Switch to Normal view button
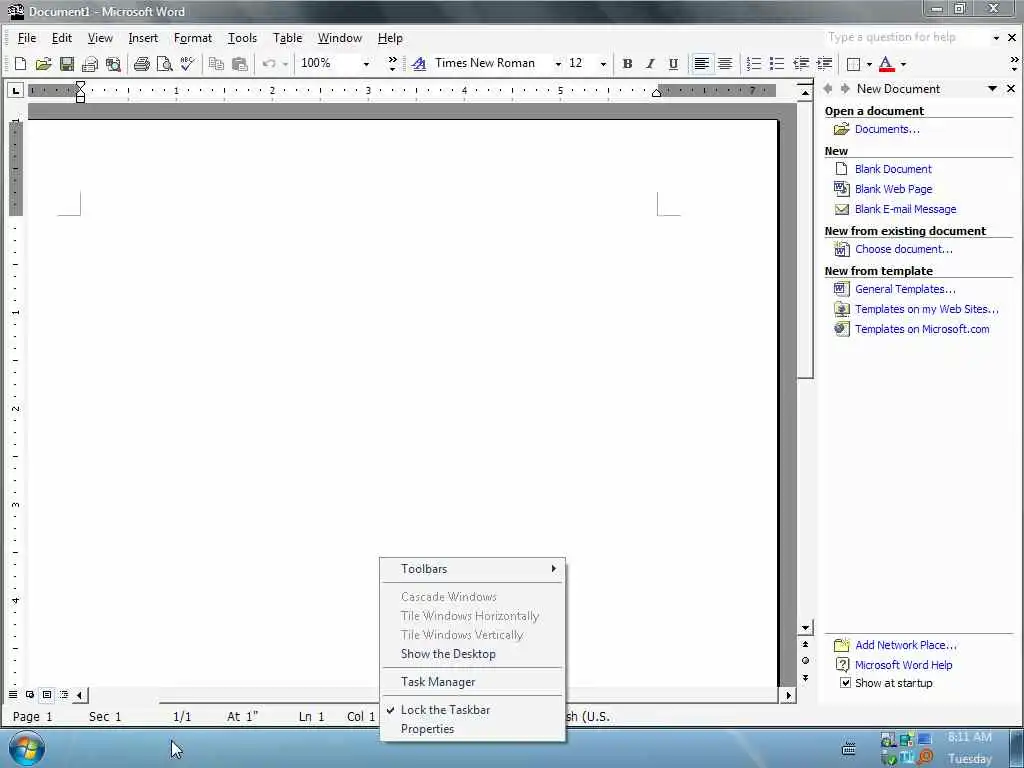 pyautogui.click(x=13, y=694)
